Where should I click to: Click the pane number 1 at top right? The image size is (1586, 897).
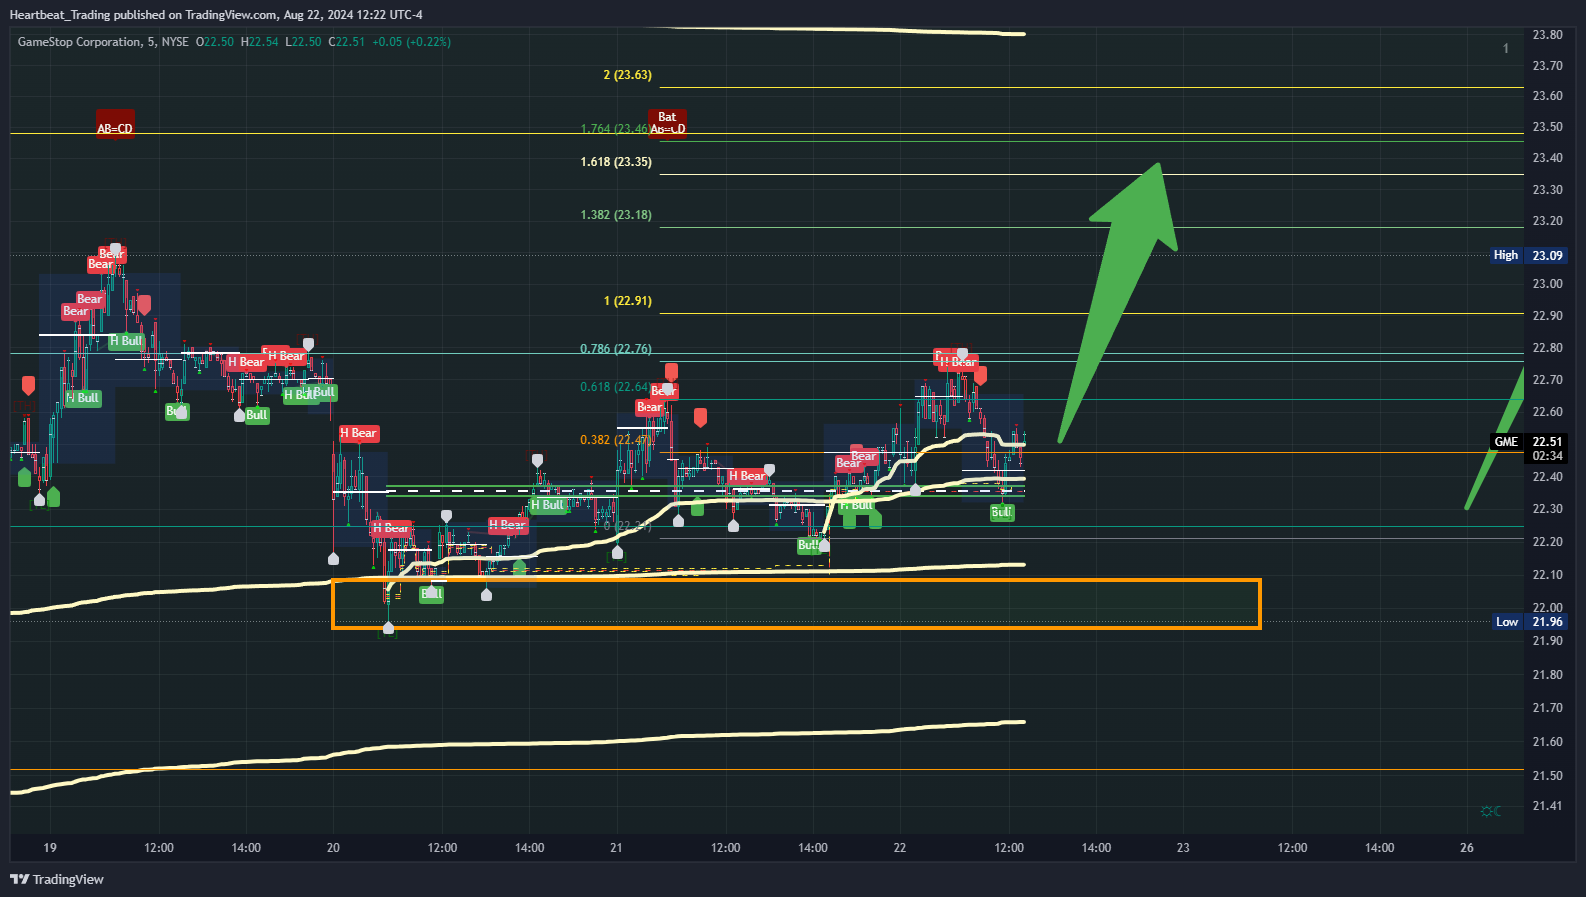coord(1506,48)
